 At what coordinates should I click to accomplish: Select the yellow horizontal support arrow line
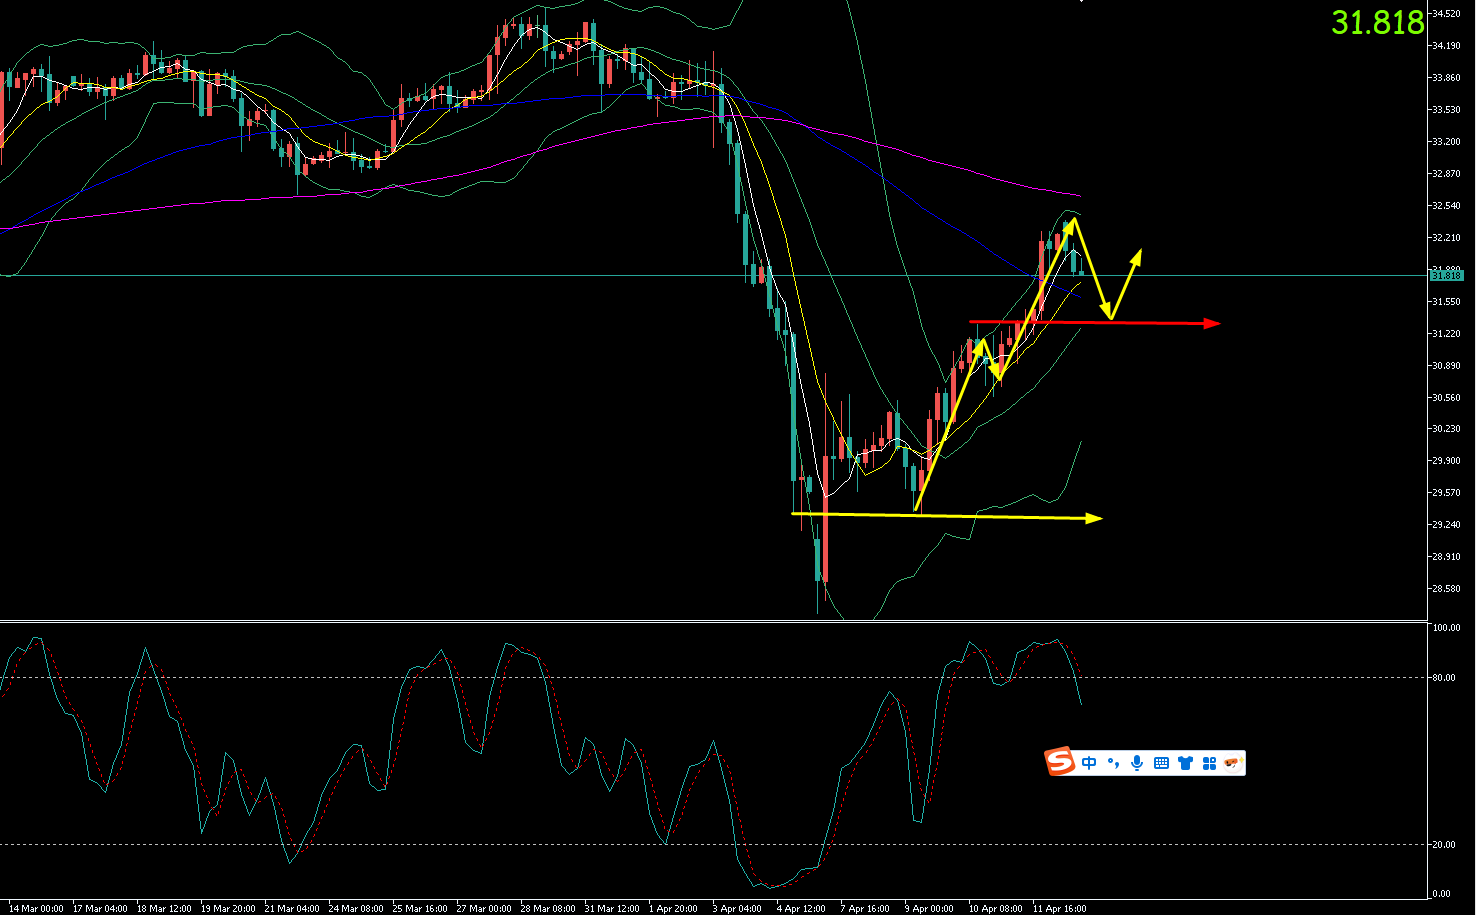pyautogui.click(x=950, y=516)
